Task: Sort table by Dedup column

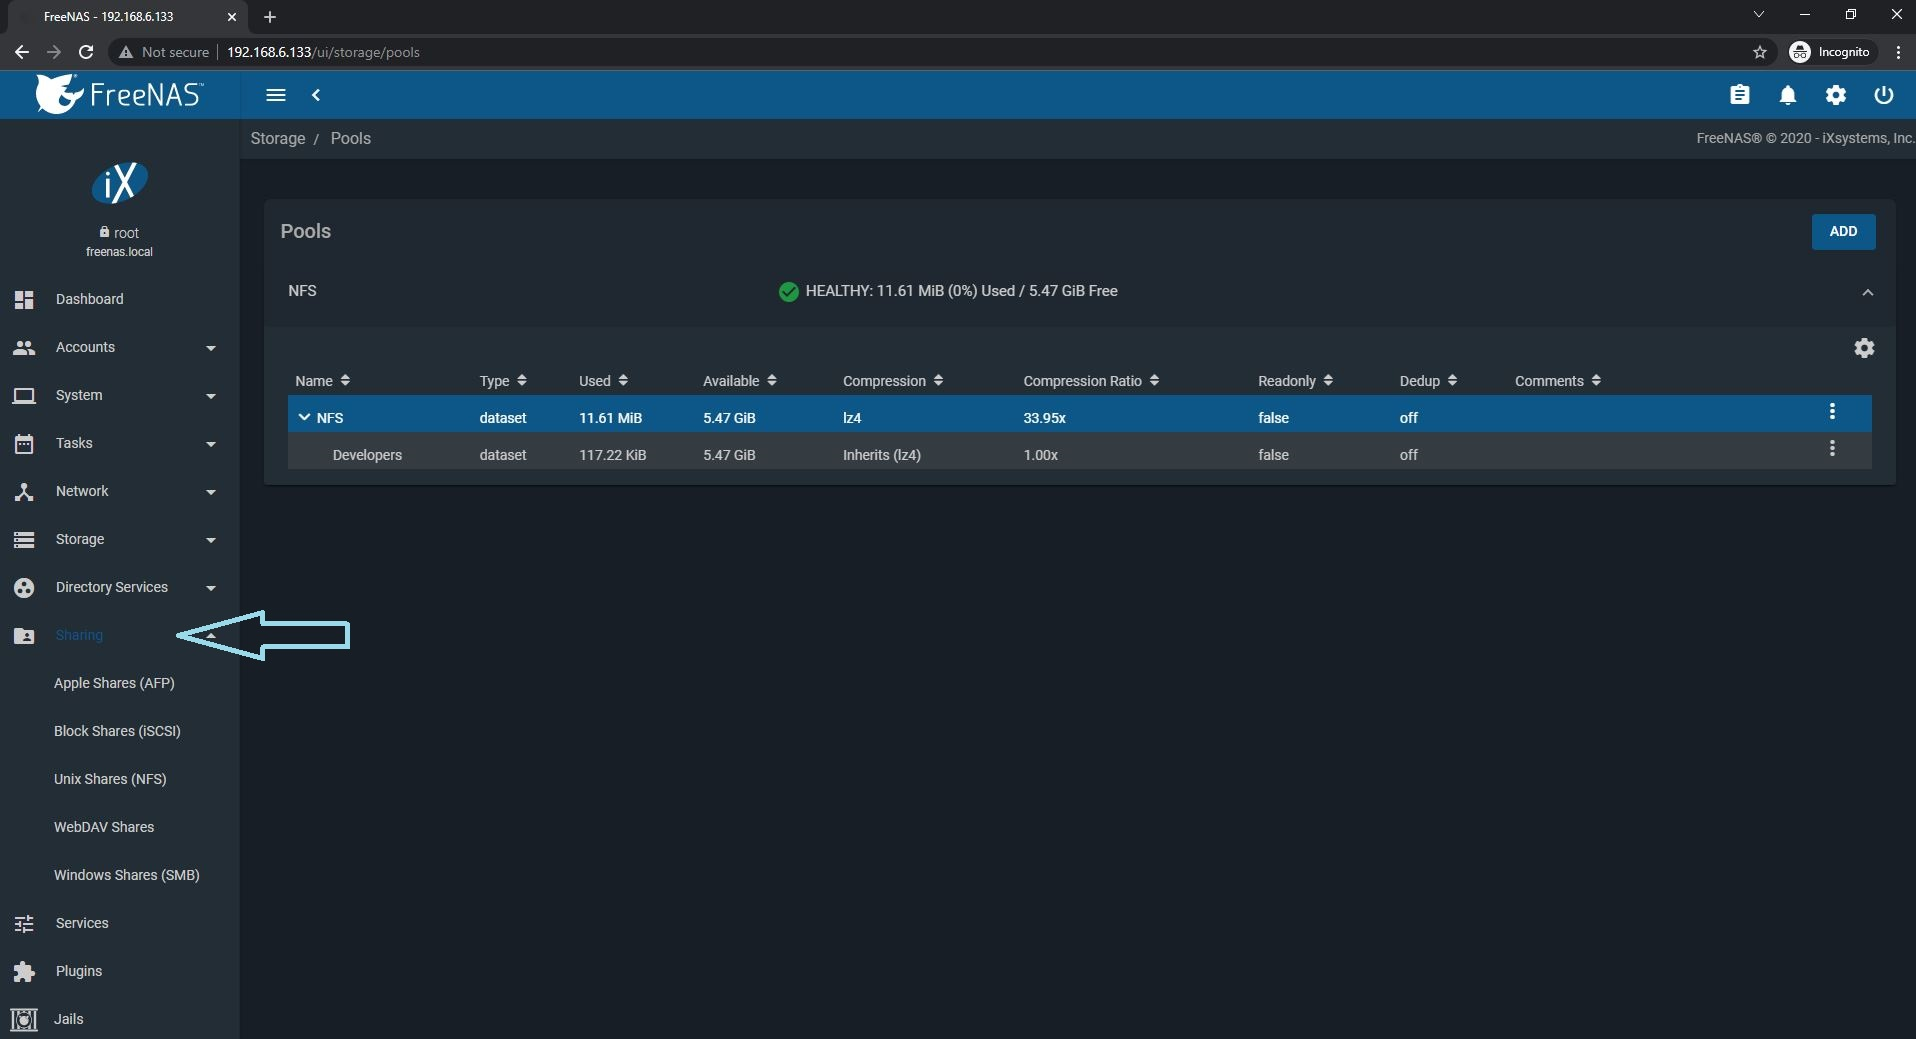Action: click(1428, 381)
